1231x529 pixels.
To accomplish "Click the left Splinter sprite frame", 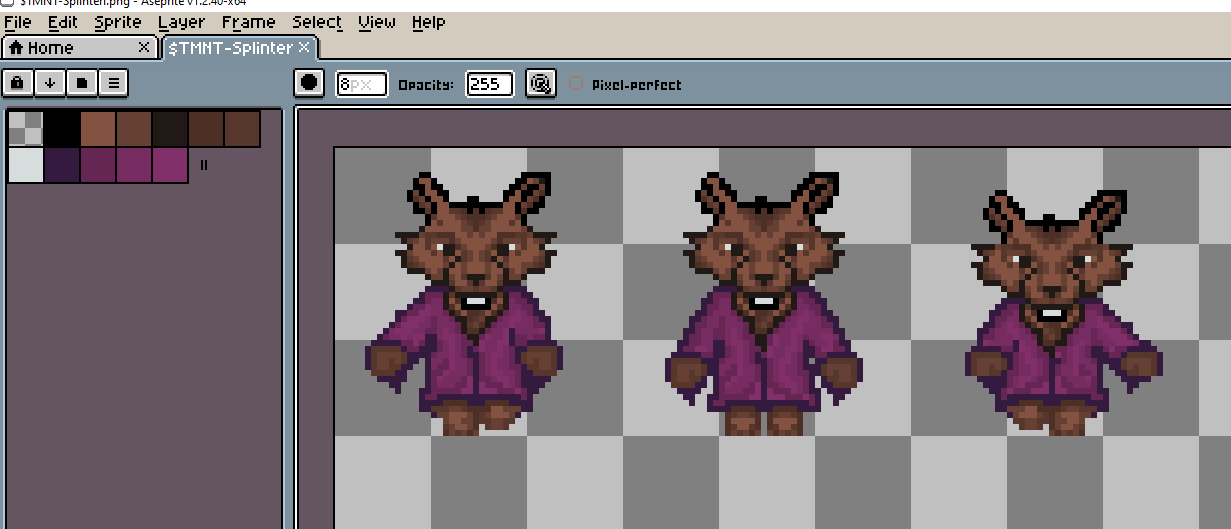I will pyautogui.click(x=465, y=304).
